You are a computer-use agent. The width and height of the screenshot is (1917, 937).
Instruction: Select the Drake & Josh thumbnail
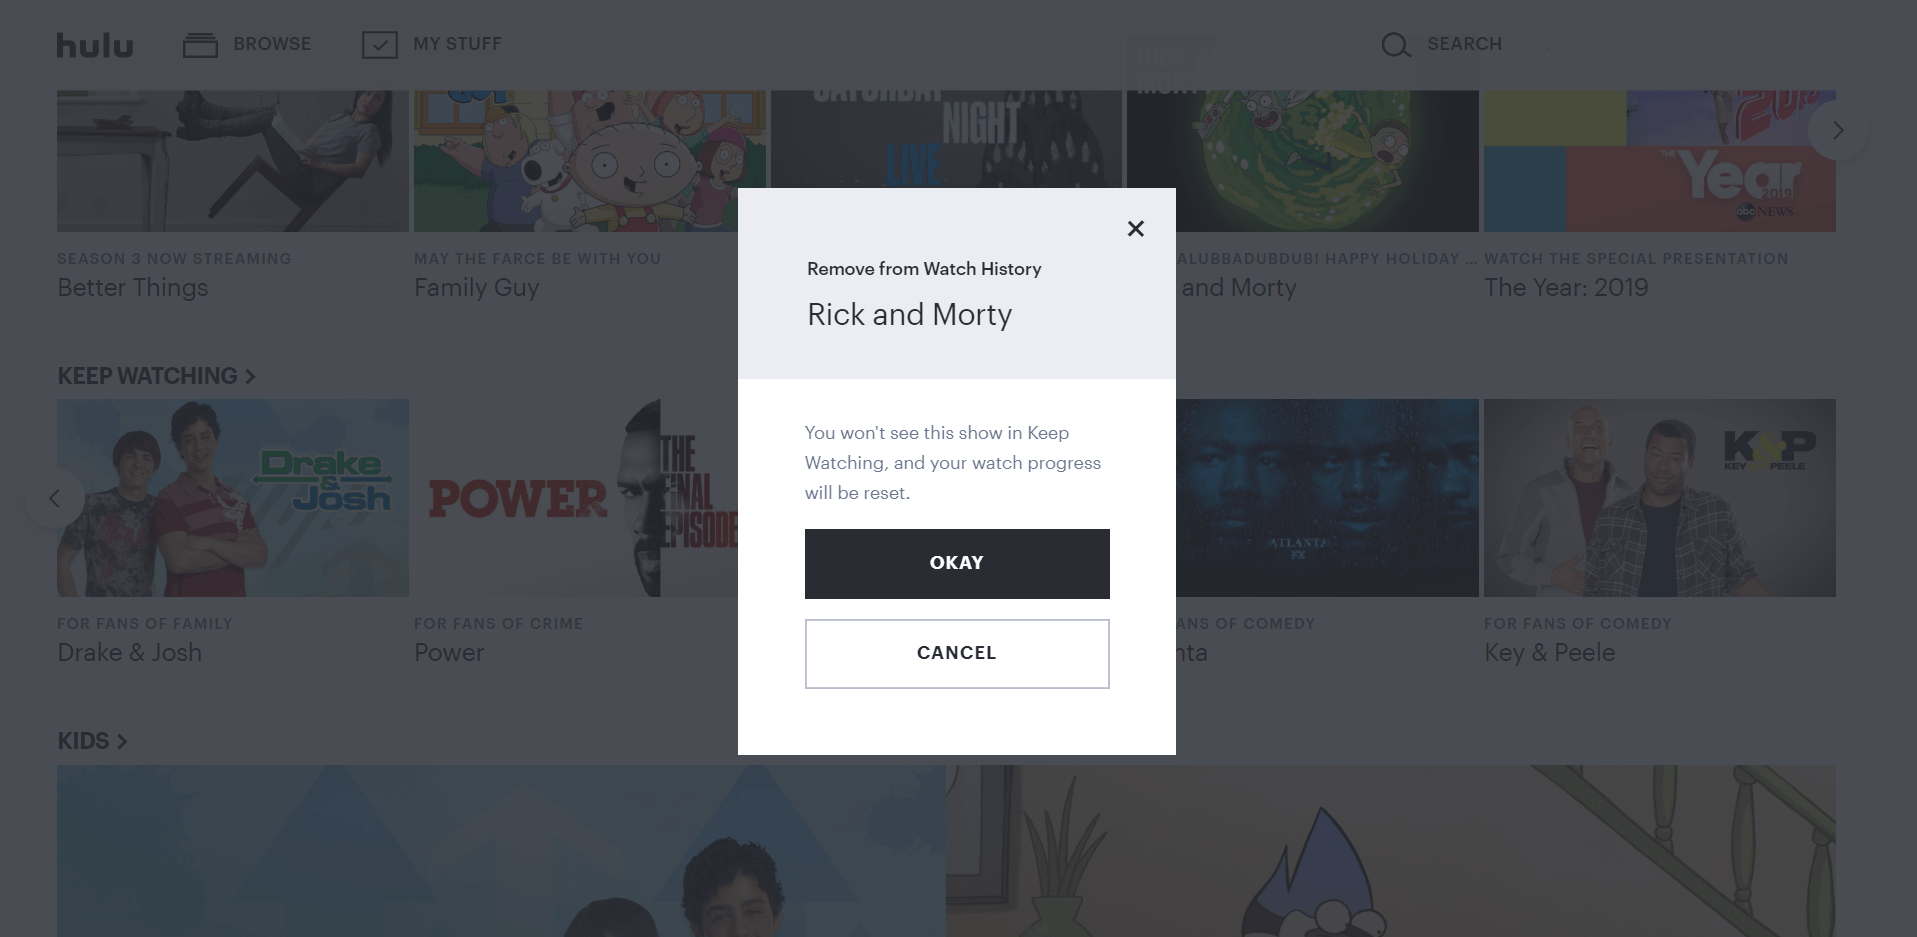tap(233, 498)
